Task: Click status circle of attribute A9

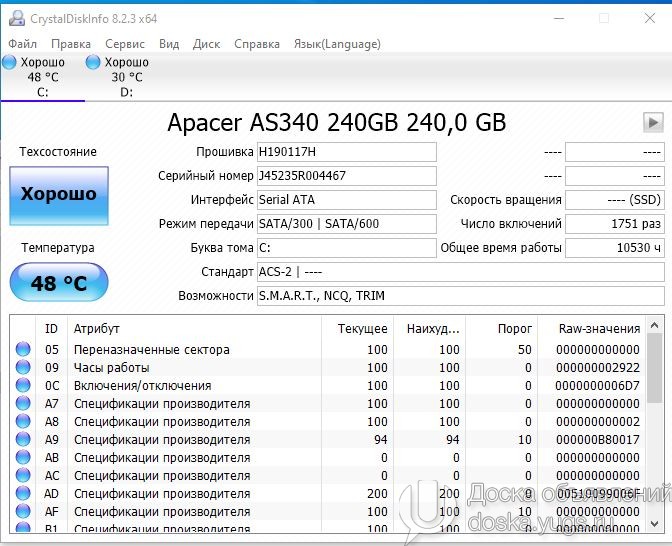Action: tap(23, 439)
